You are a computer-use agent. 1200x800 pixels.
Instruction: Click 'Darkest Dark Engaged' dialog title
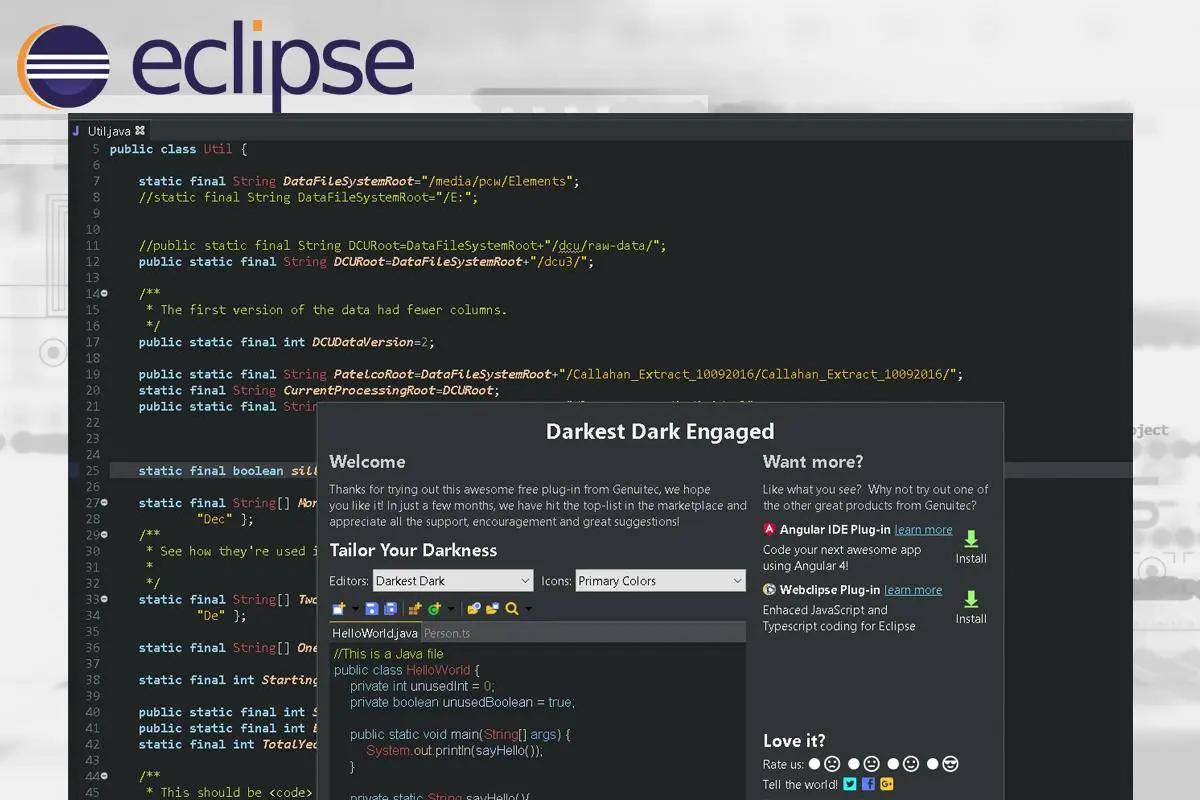tap(660, 432)
